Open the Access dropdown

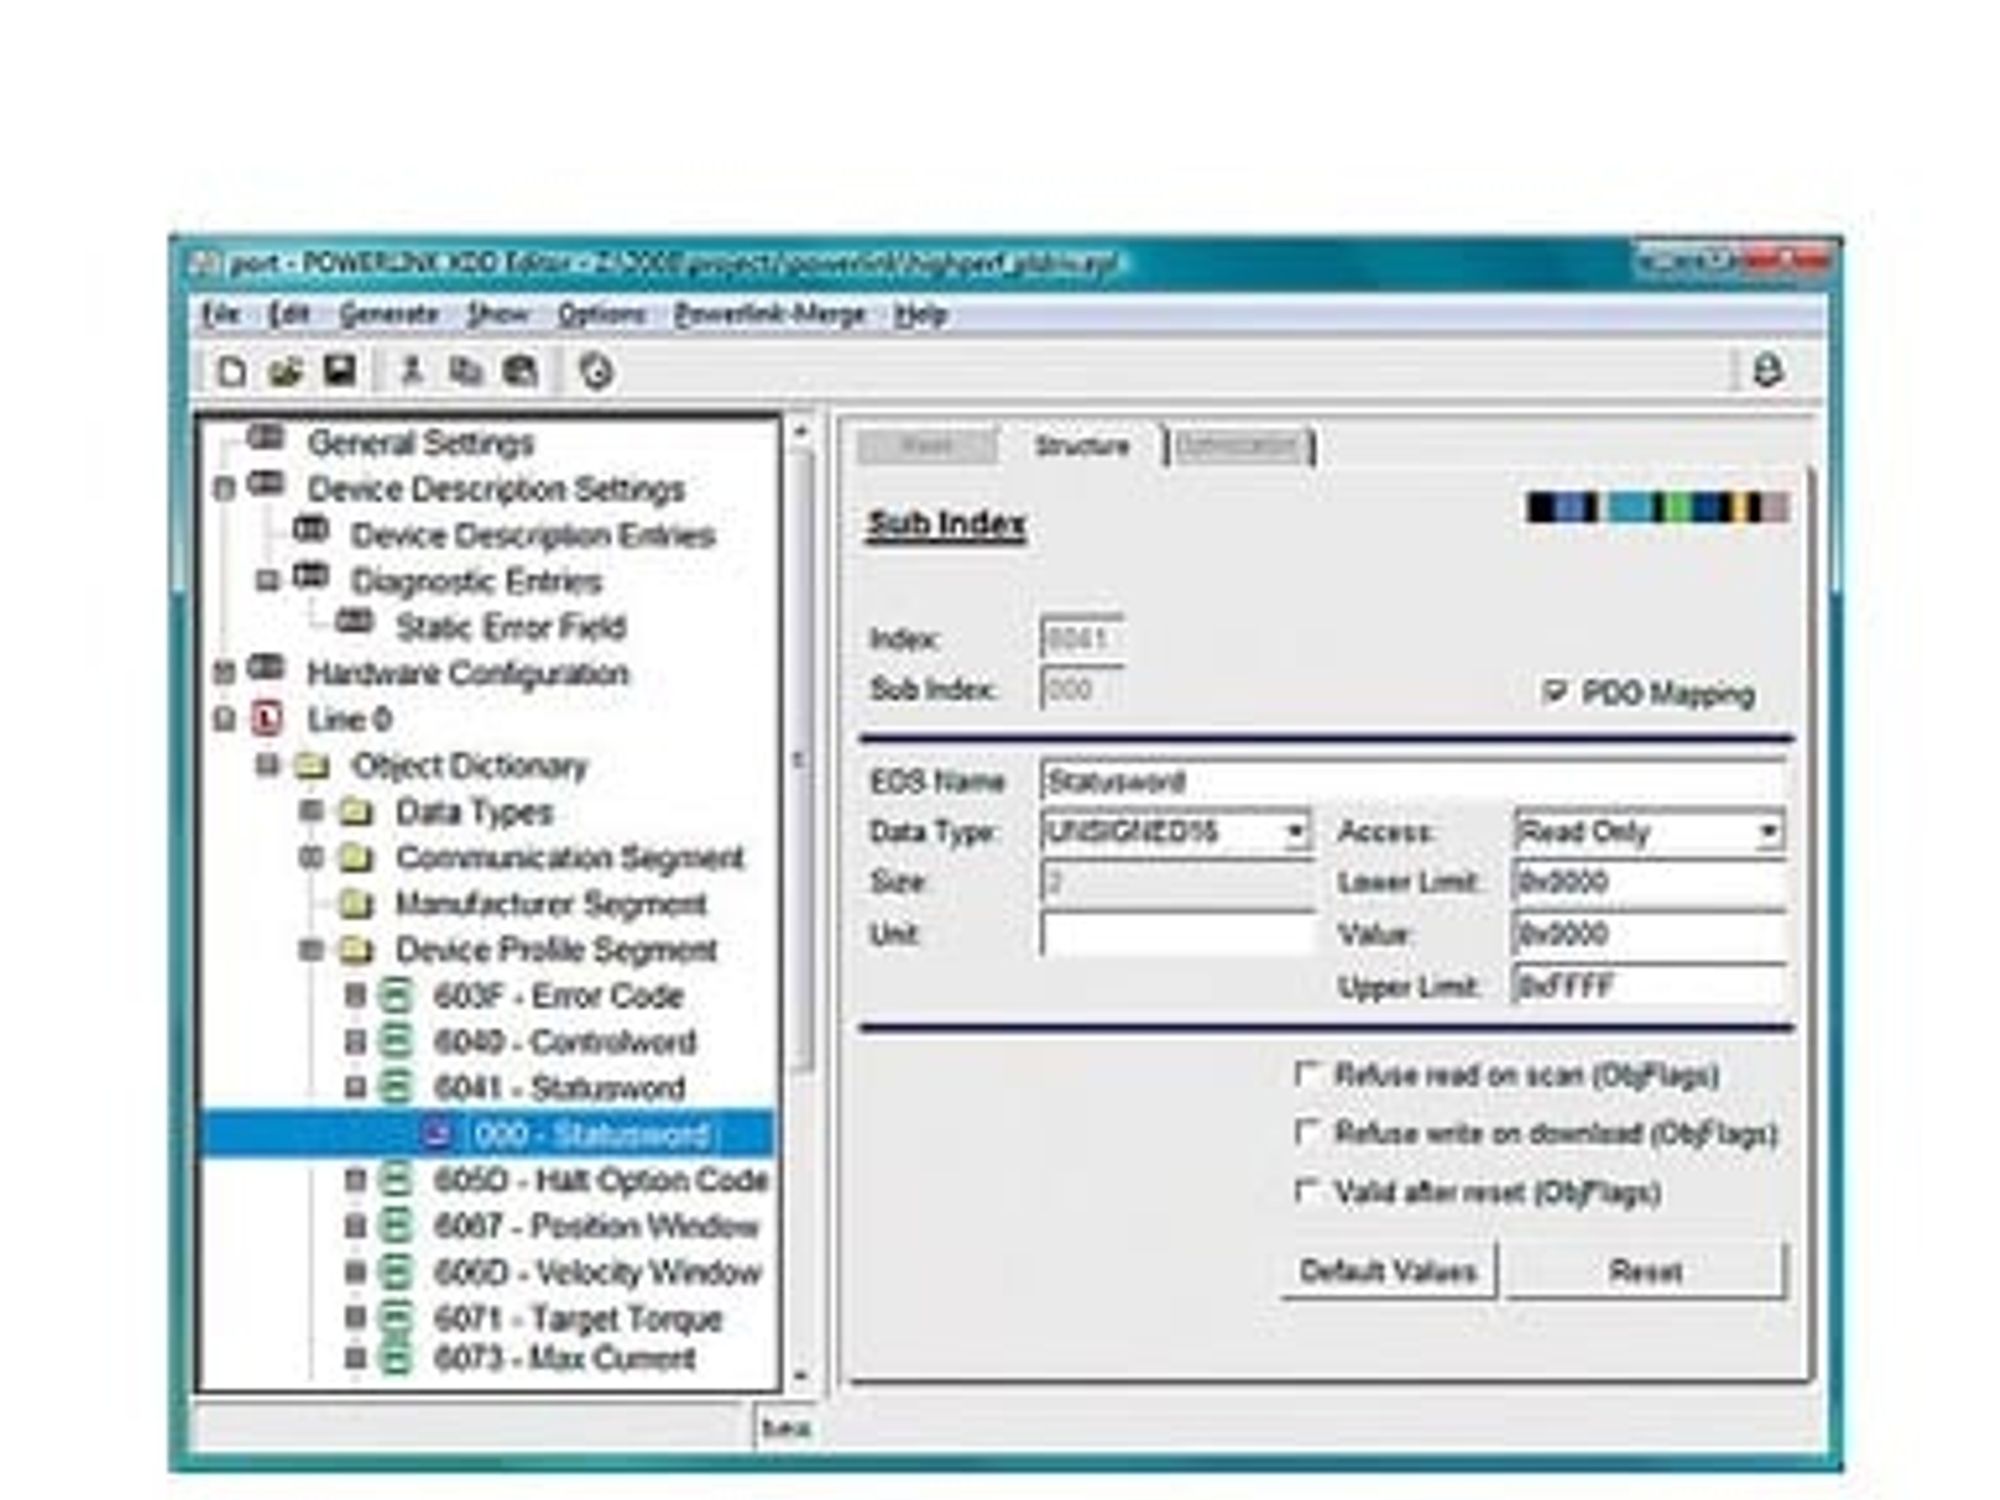click(x=1768, y=831)
